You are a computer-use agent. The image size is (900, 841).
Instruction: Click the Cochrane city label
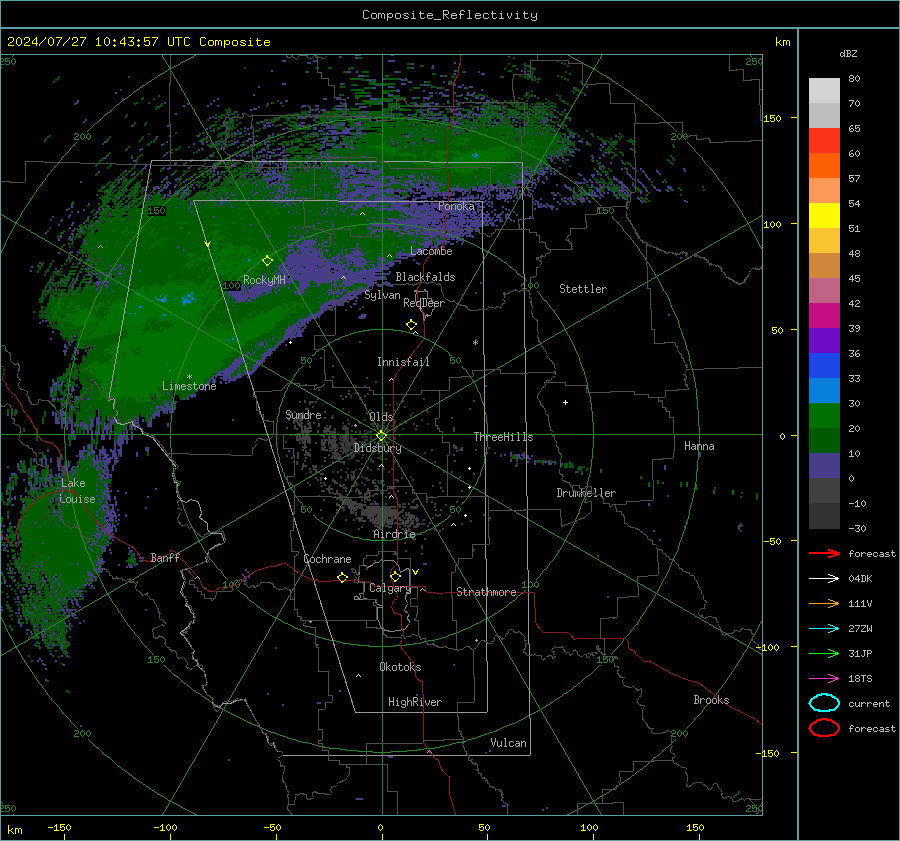[x=327, y=559]
